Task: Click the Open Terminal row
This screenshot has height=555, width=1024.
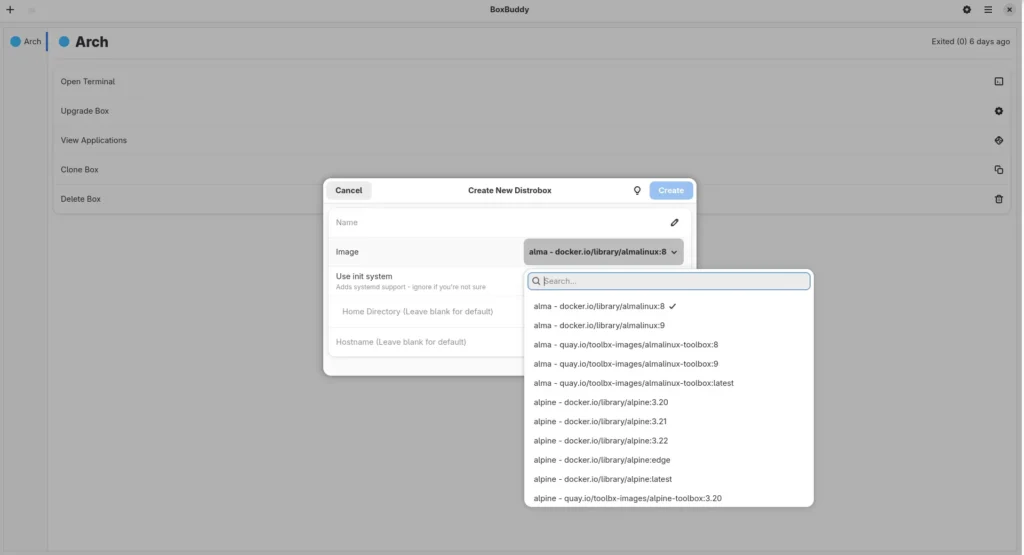Action: click(x=532, y=82)
